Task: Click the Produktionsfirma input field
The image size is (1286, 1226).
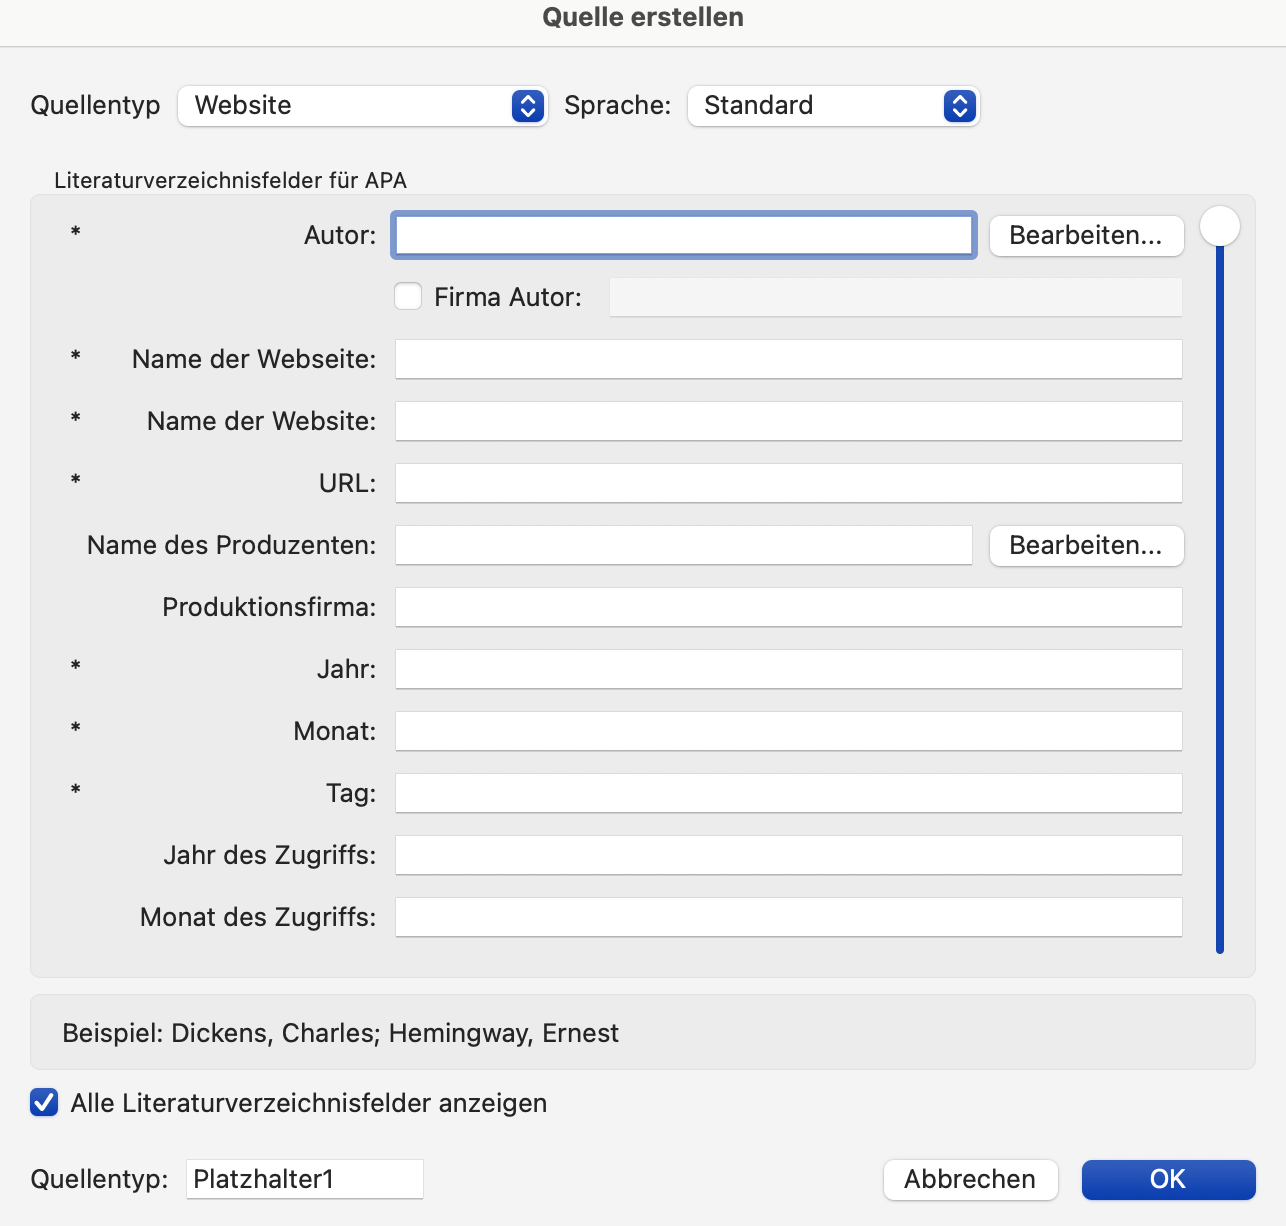Action: pos(788,607)
